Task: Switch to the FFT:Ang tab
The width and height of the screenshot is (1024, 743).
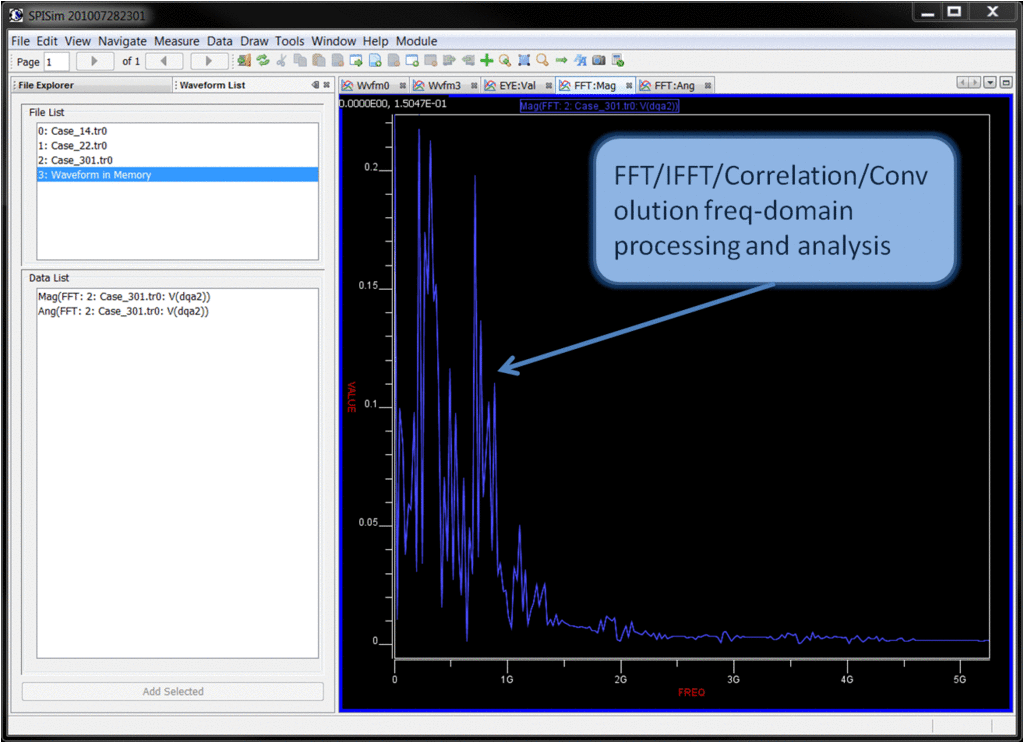Action: tap(673, 86)
